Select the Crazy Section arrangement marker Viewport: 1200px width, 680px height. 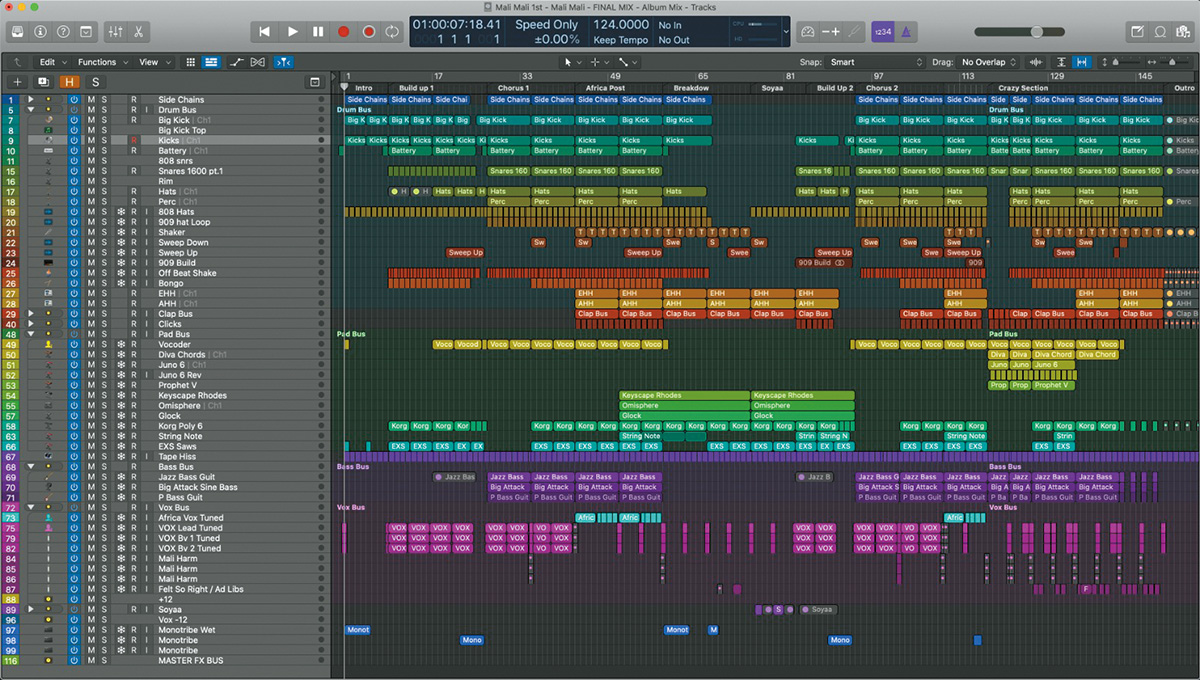1023,88
